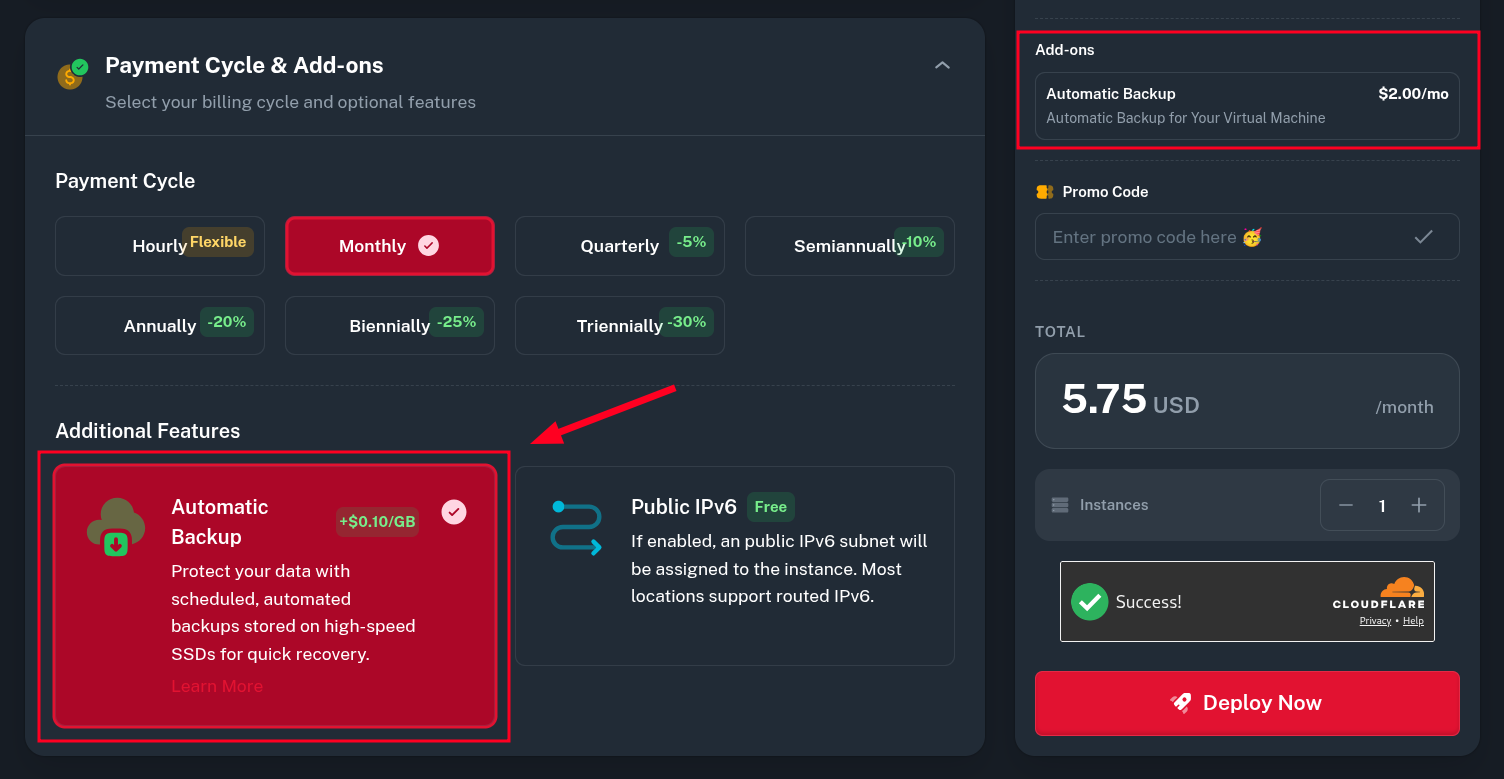Click the green Success checkmark icon
This screenshot has width=1504, height=779.
point(1089,602)
